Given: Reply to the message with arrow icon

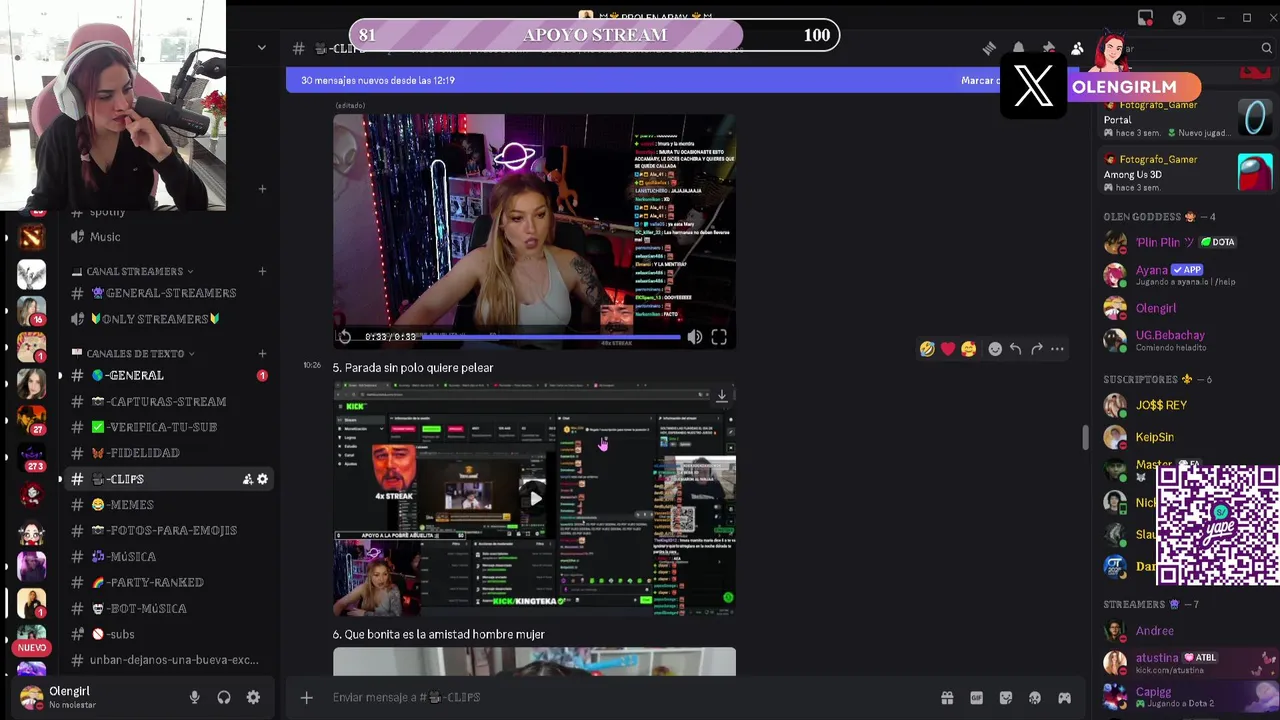Looking at the screenshot, I should click(1015, 349).
